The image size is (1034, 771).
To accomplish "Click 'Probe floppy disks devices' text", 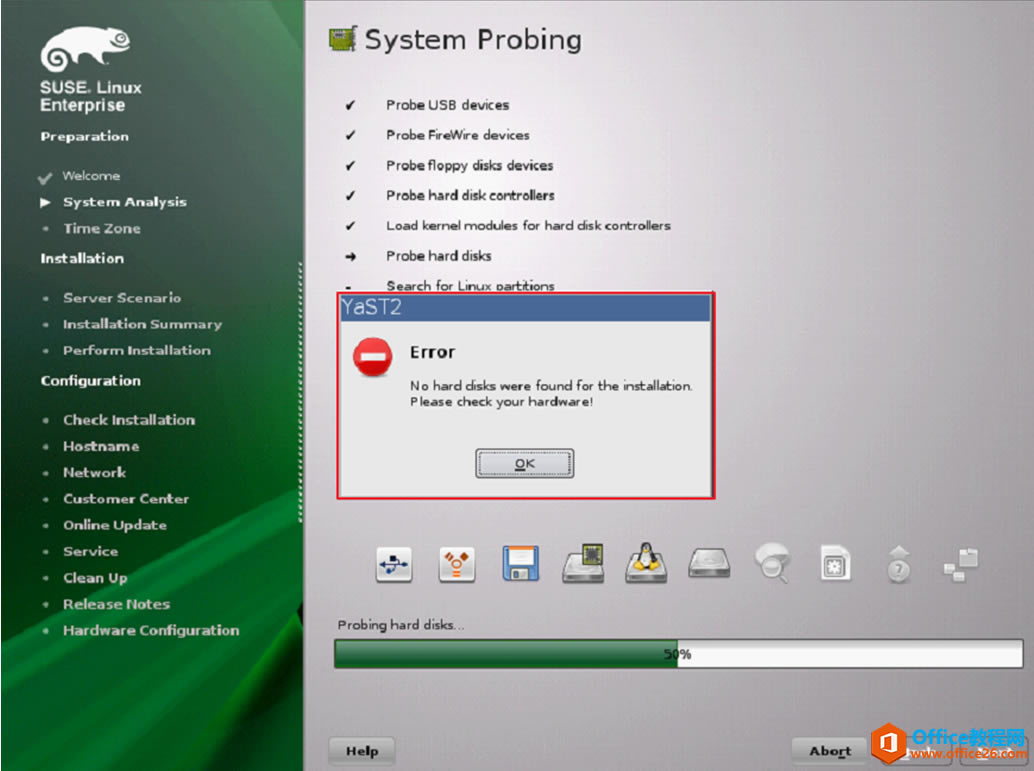I will click(x=470, y=166).
